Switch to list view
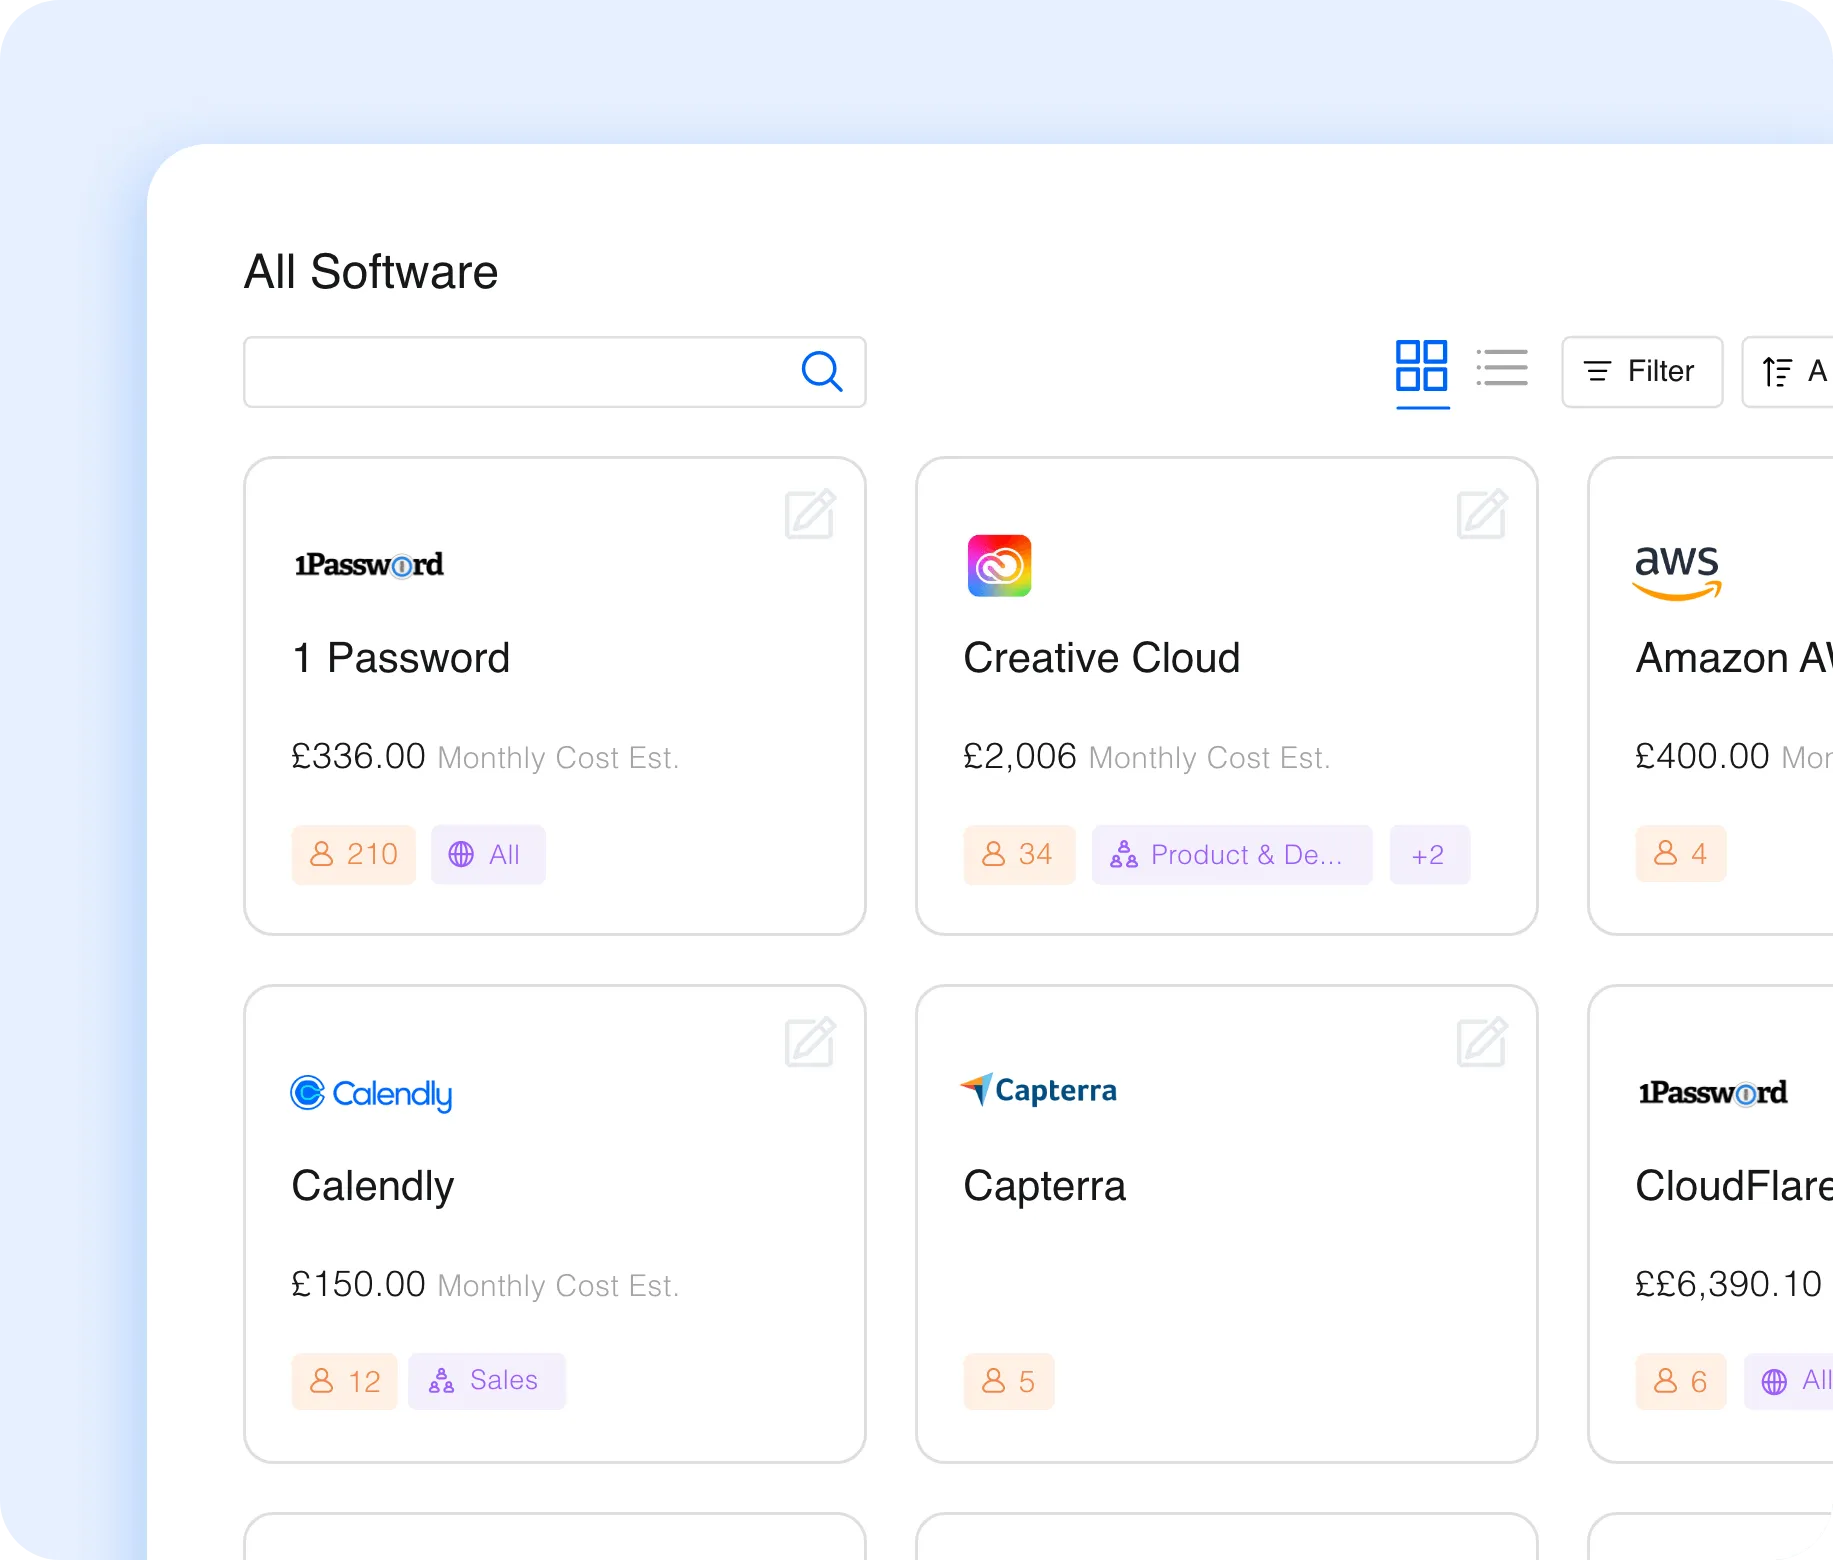The width and height of the screenshot is (1833, 1560). (x=1502, y=367)
